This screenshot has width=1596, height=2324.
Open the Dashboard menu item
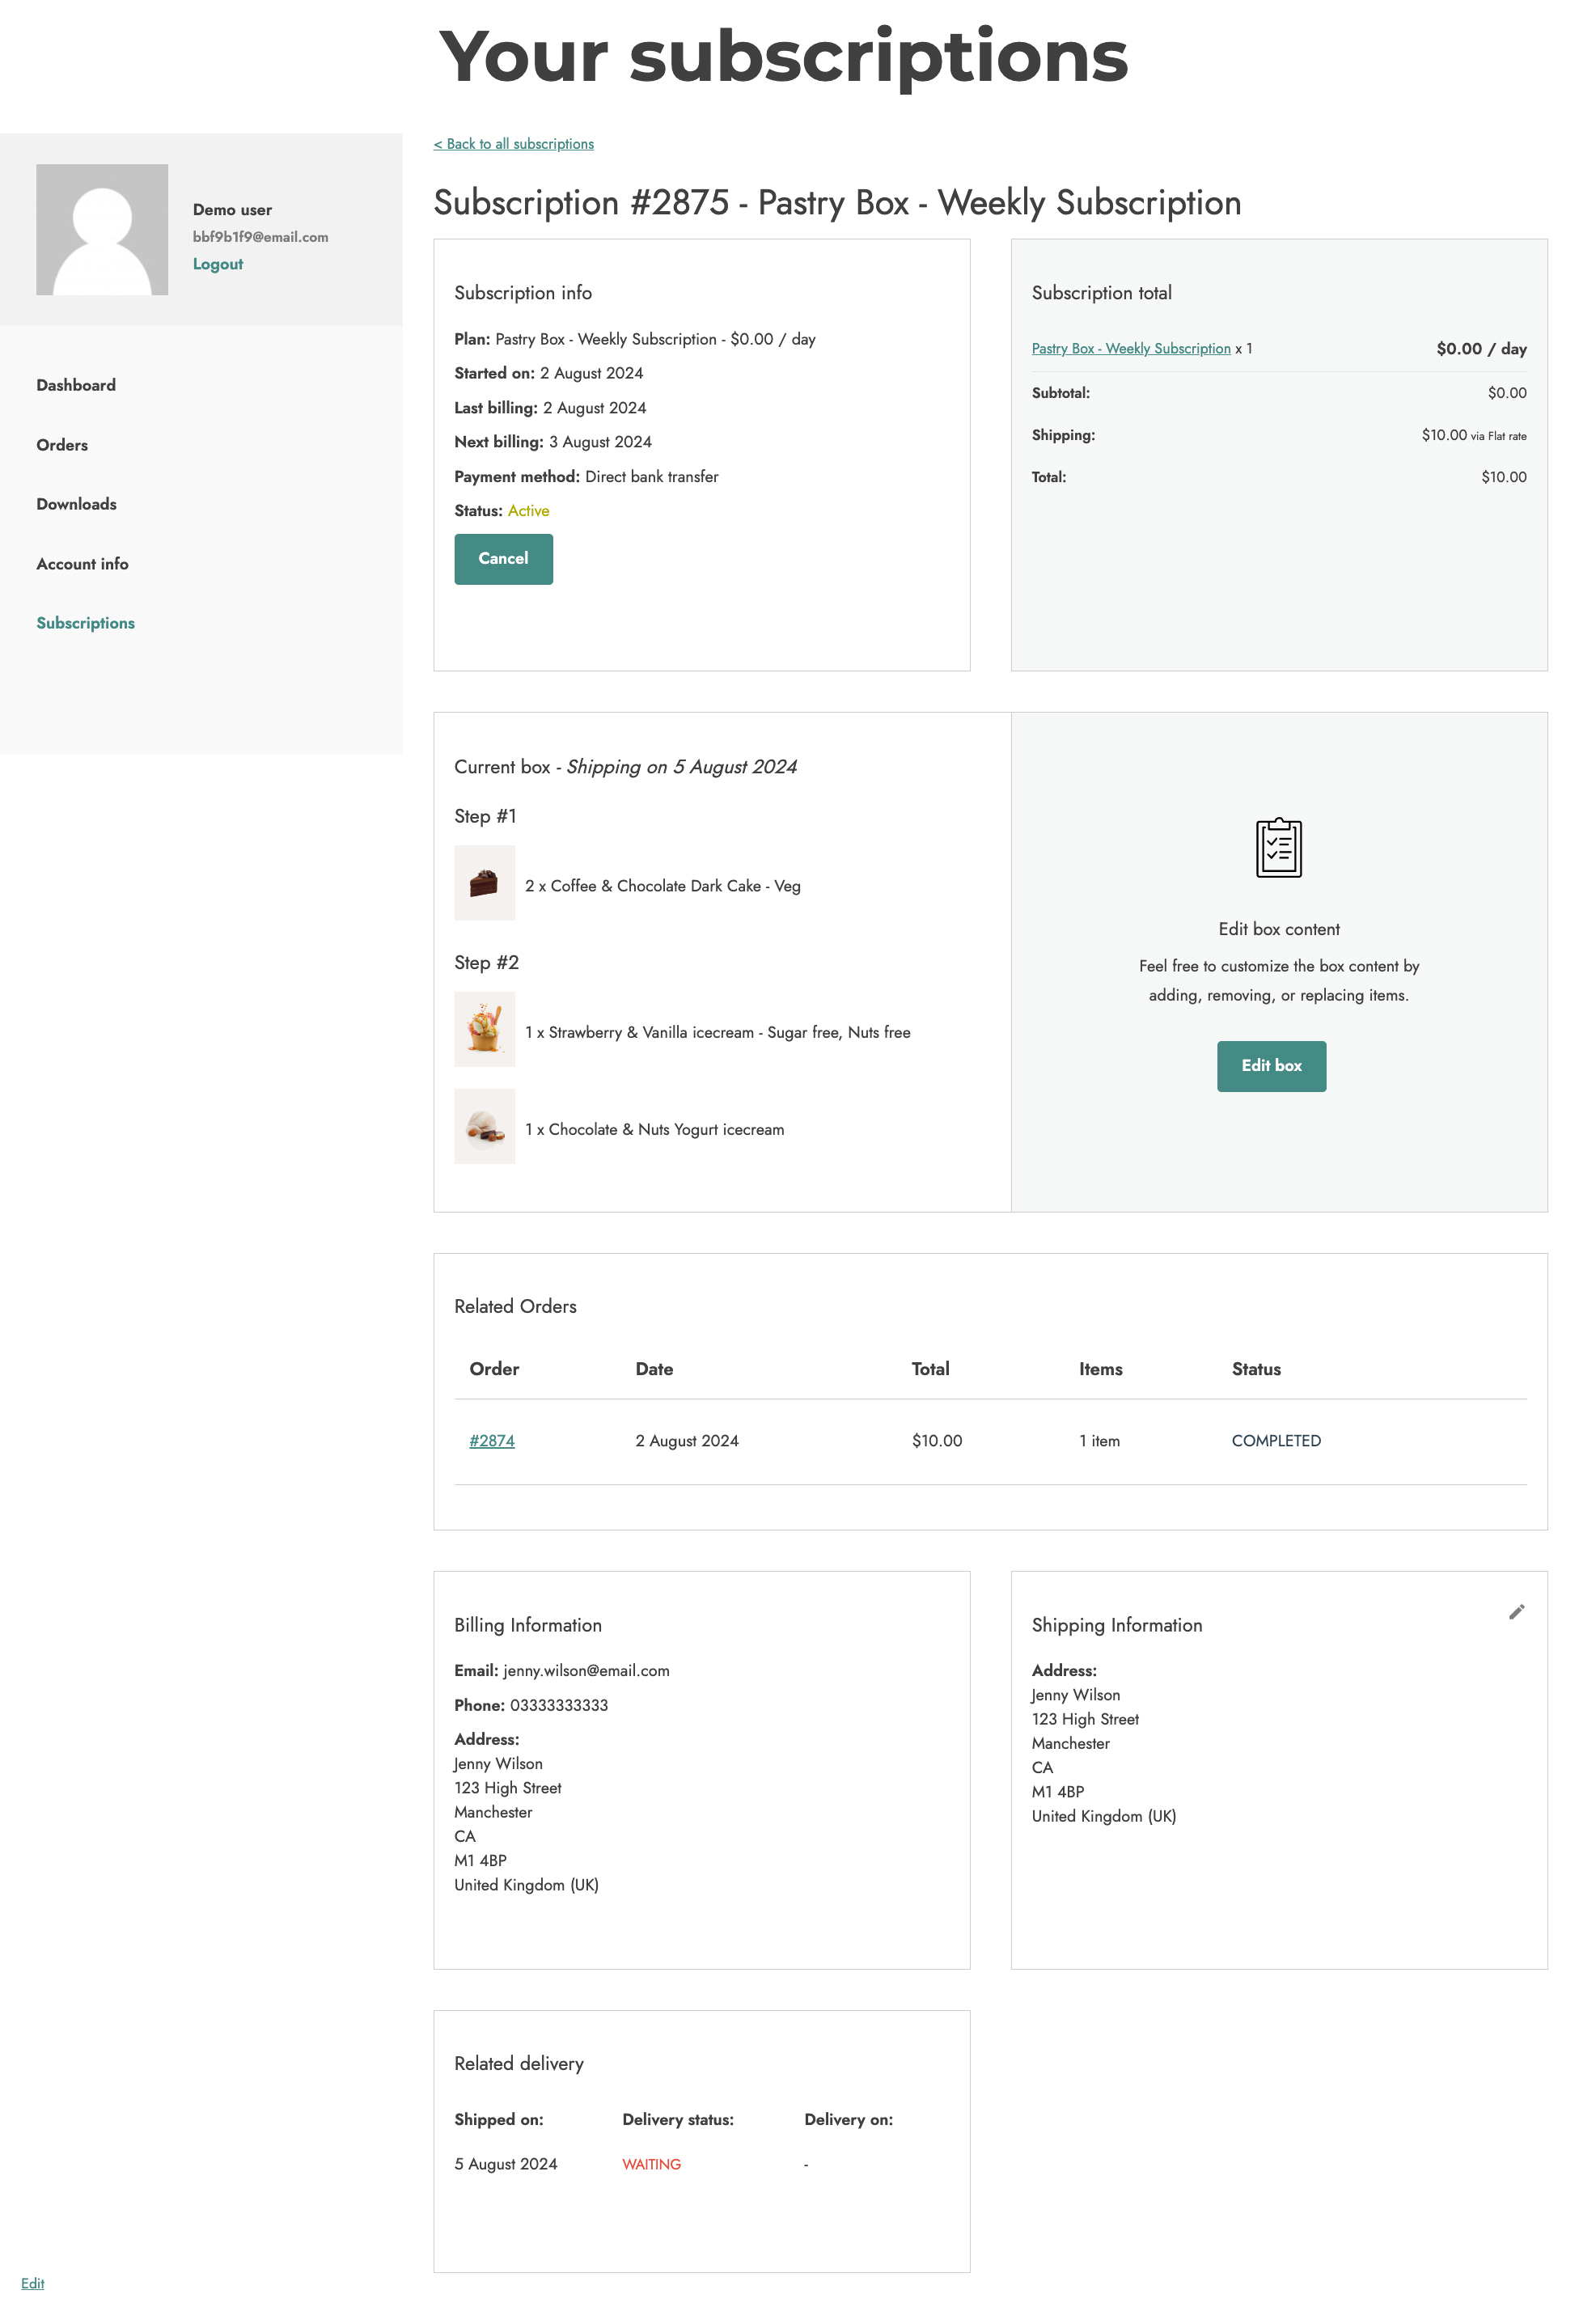[x=76, y=385]
